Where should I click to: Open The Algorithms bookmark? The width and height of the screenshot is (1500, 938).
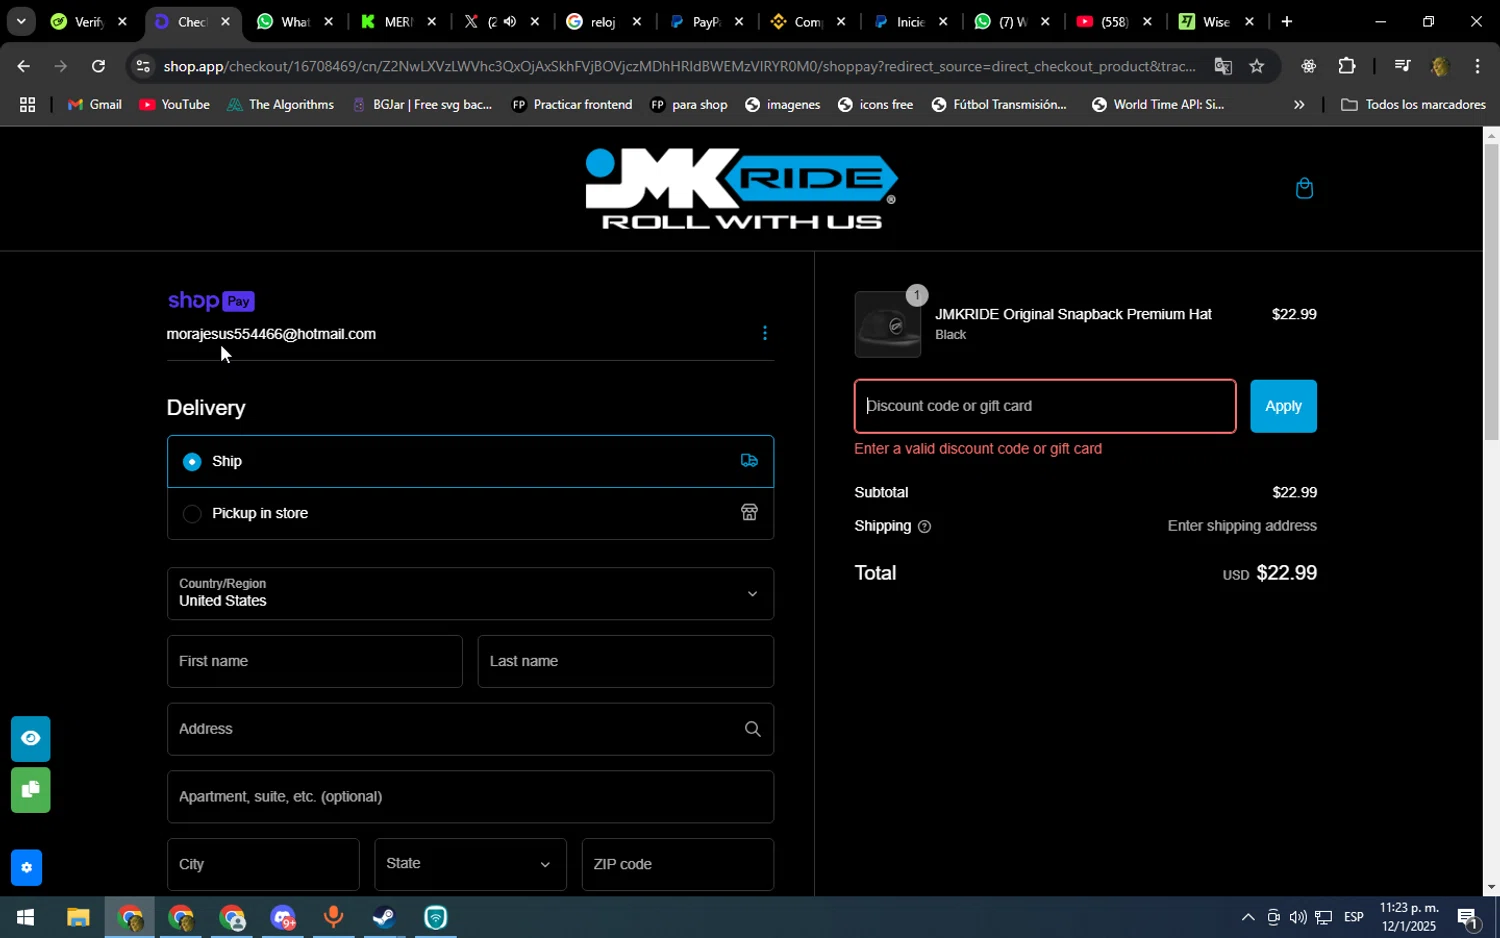point(281,105)
